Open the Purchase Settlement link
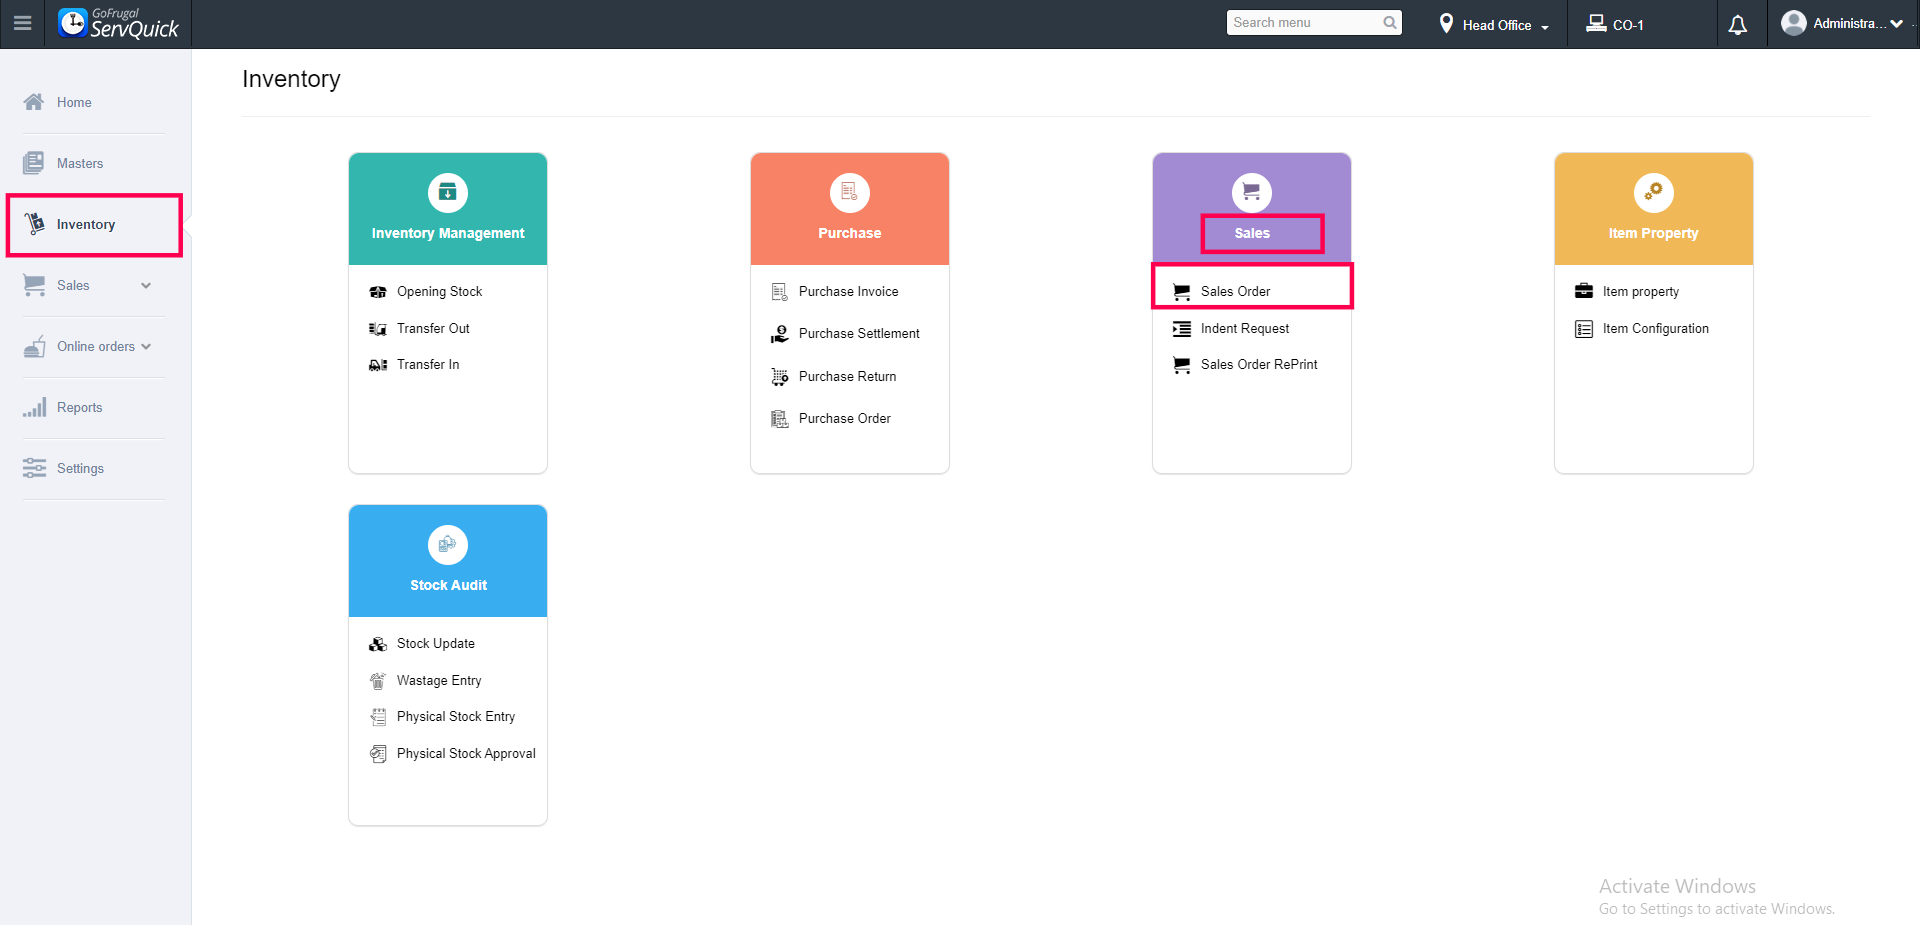The height and width of the screenshot is (925, 1920). point(860,334)
